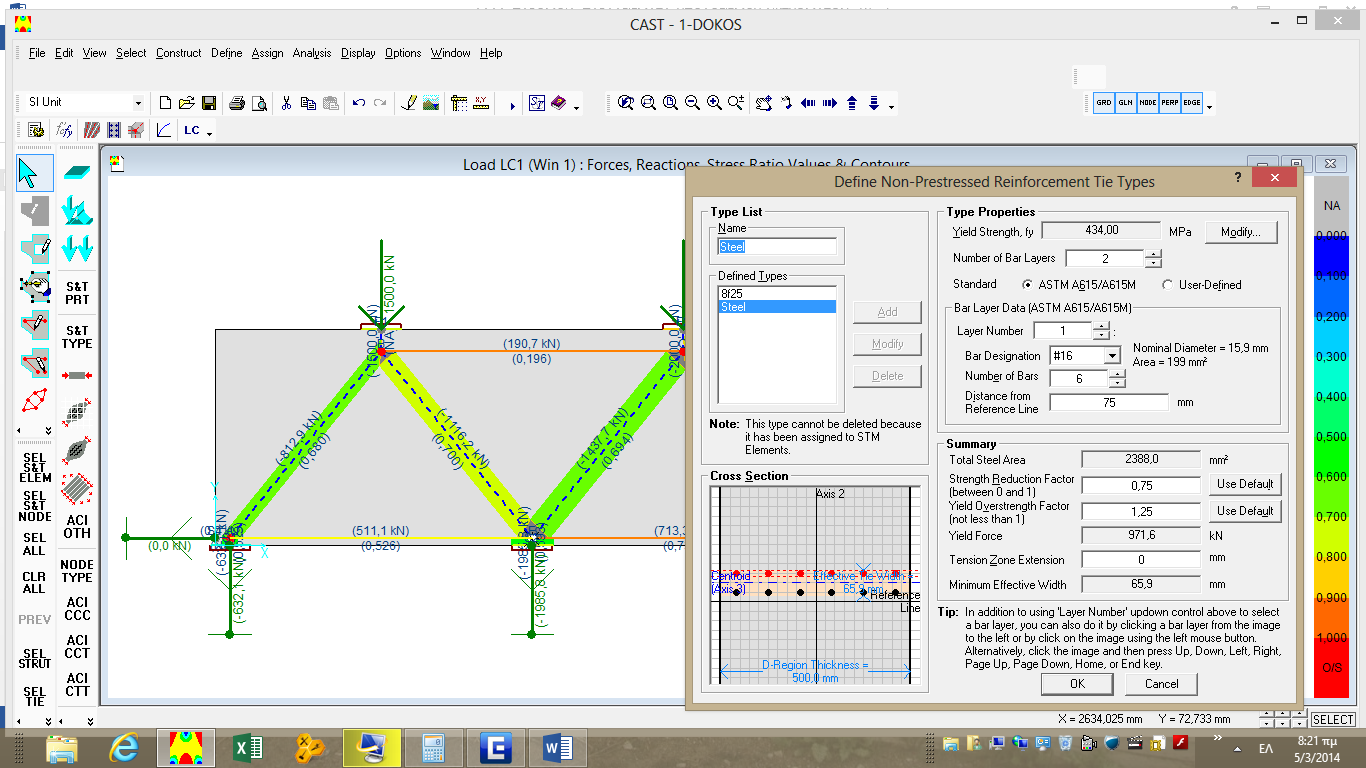Click the Undo arrow icon

coord(358,103)
